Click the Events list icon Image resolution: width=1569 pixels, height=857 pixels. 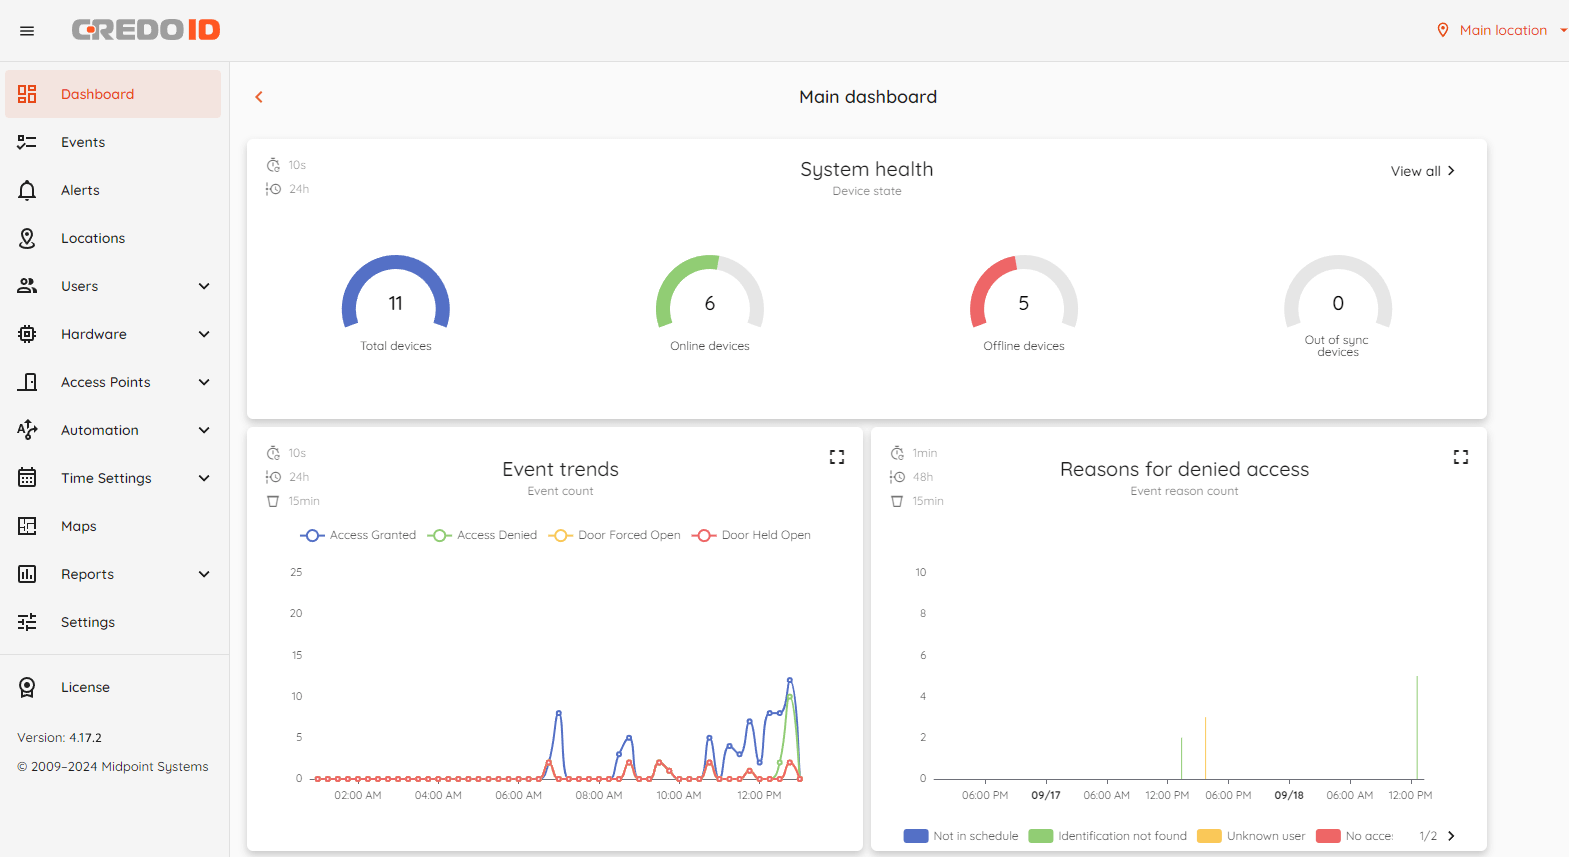click(27, 142)
